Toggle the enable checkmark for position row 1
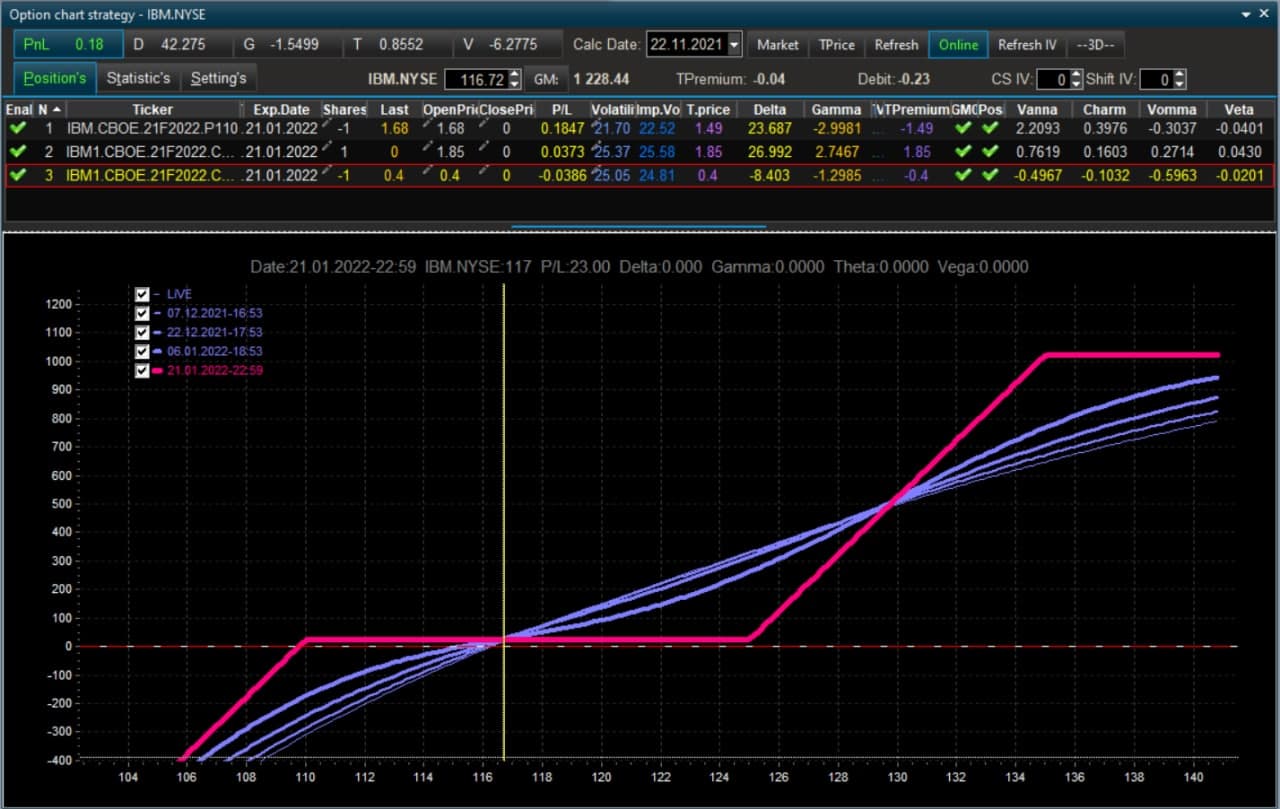The image size is (1280, 809). click(x=17, y=128)
